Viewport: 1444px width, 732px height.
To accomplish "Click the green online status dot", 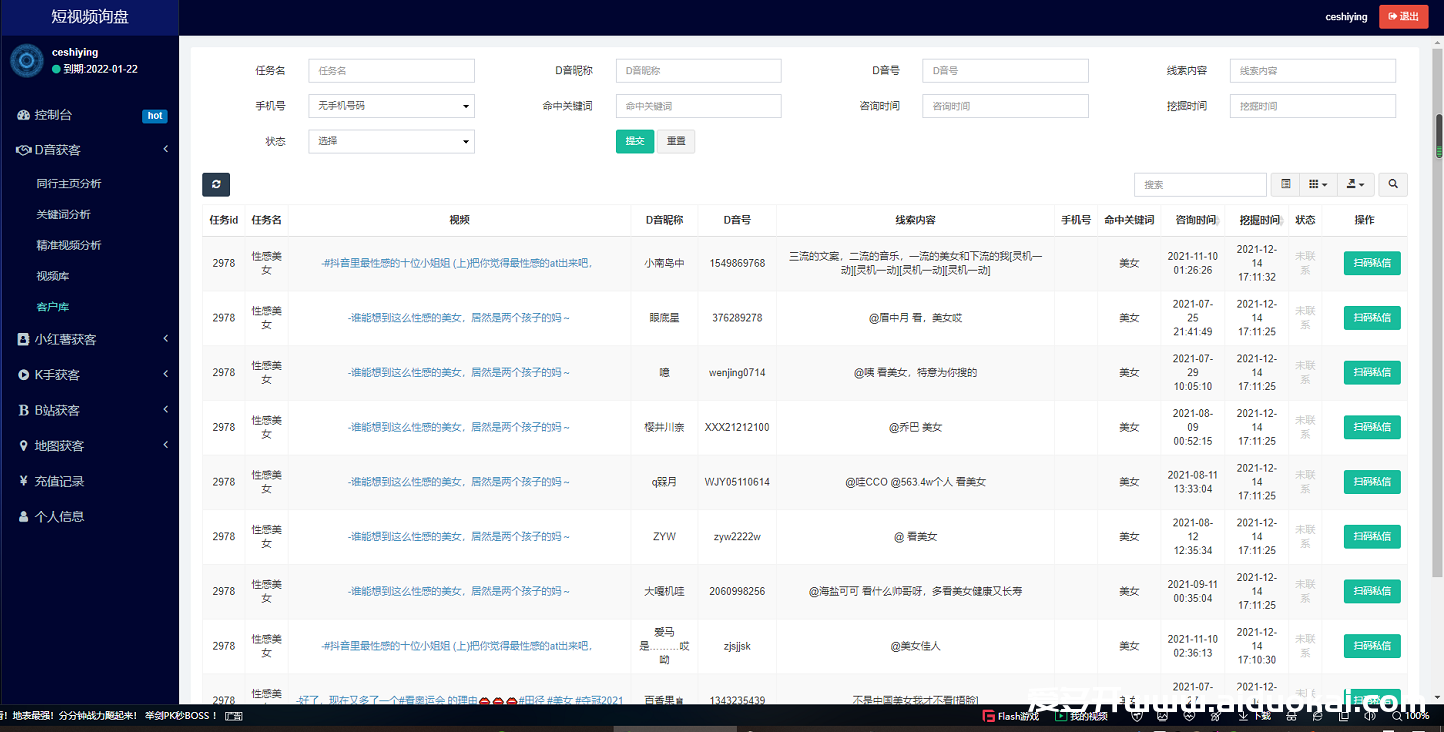I will (57, 70).
